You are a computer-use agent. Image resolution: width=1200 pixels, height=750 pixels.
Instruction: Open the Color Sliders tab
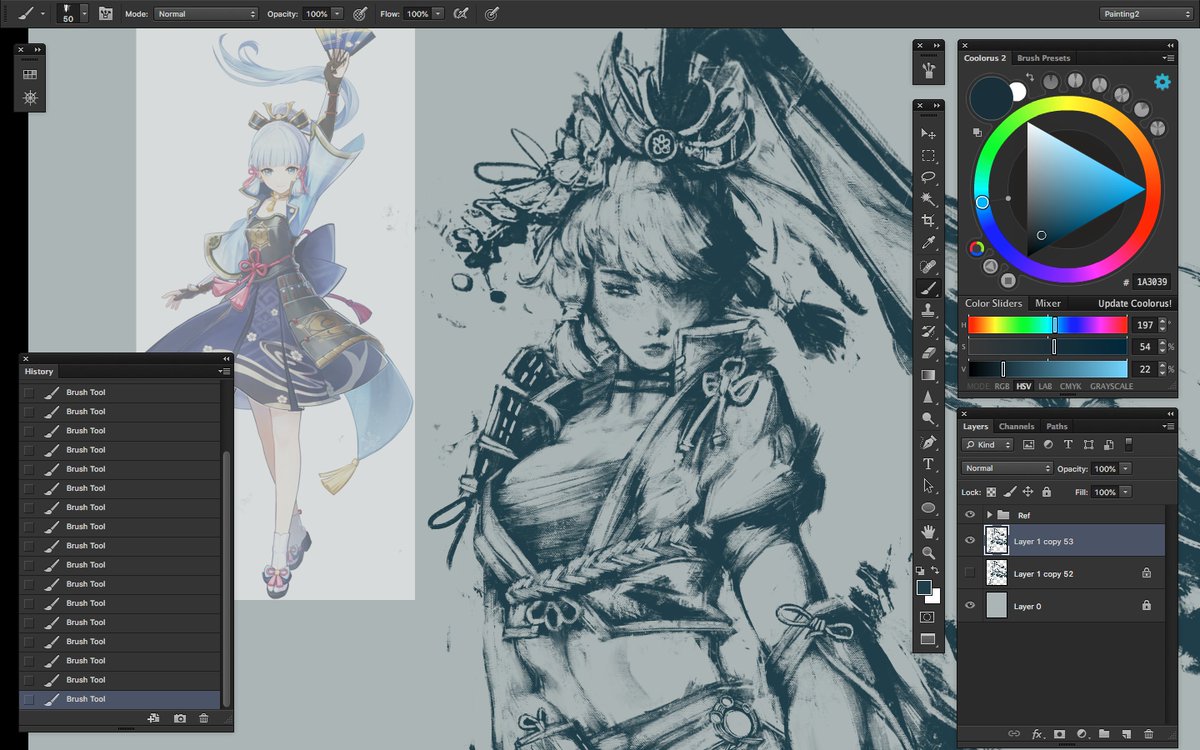[993, 303]
